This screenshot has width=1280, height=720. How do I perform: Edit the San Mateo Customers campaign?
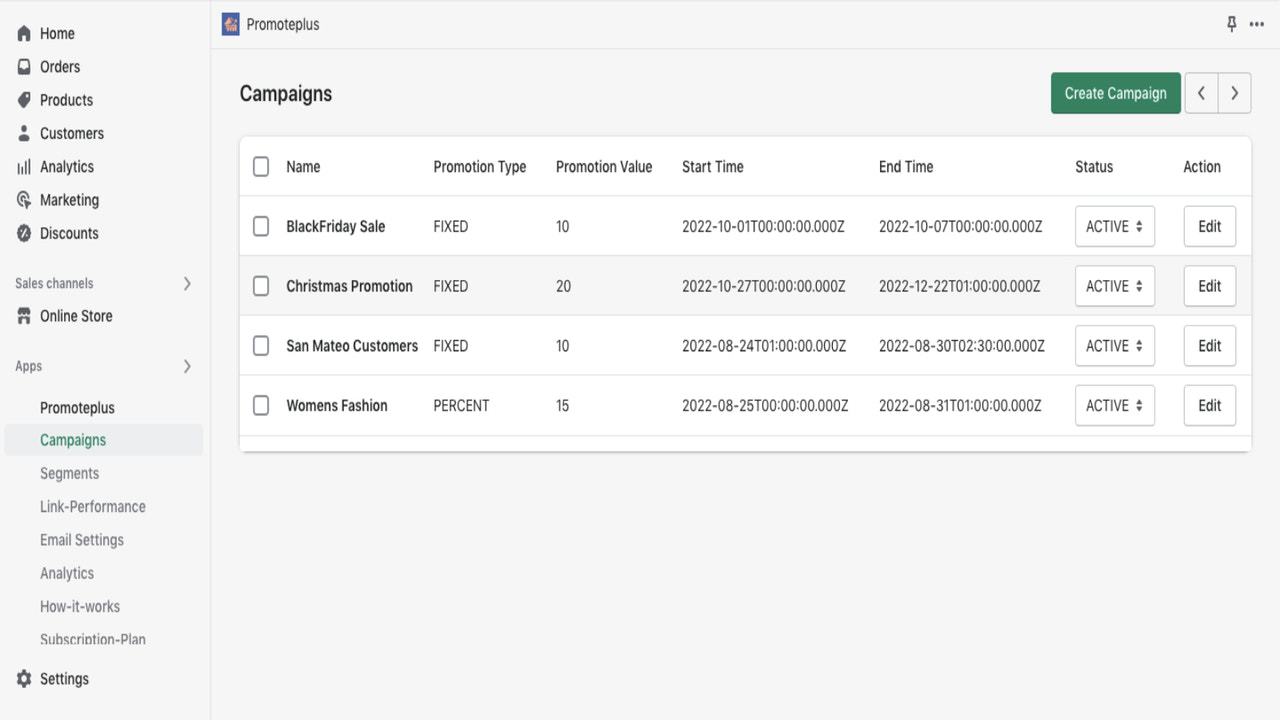(x=1209, y=345)
